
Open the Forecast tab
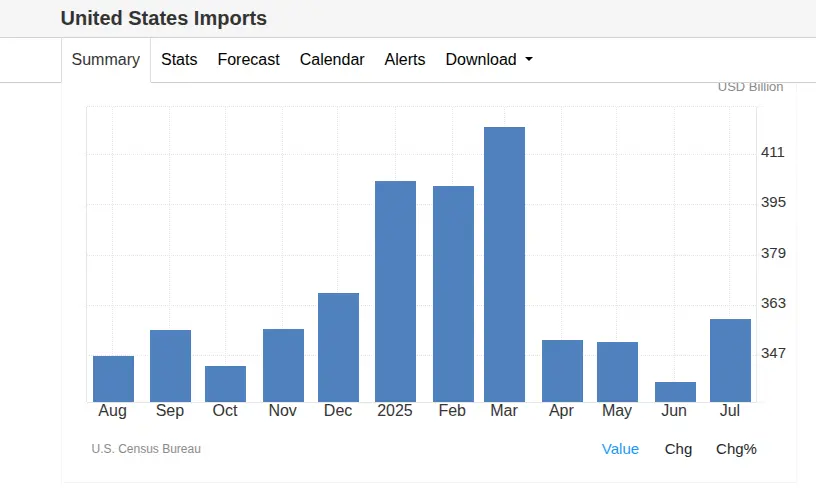click(248, 60)
